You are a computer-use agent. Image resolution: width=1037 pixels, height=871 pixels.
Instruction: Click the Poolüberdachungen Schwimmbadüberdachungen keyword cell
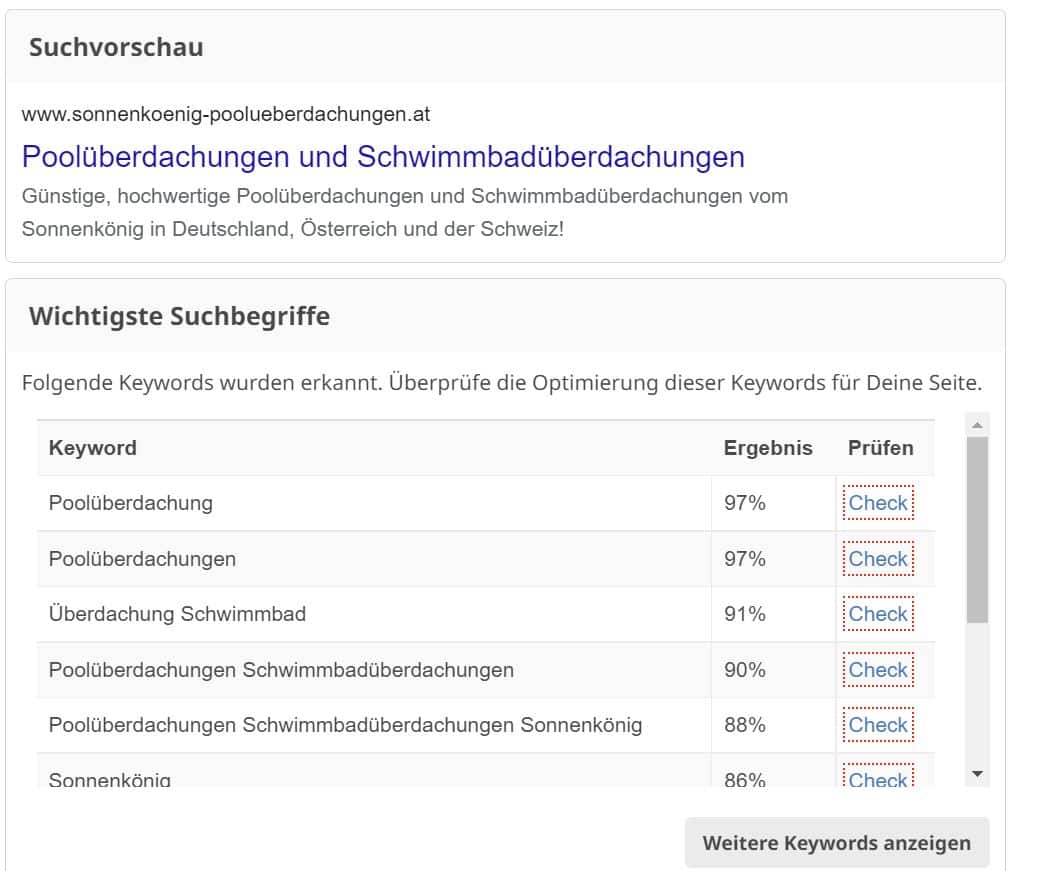374,670
